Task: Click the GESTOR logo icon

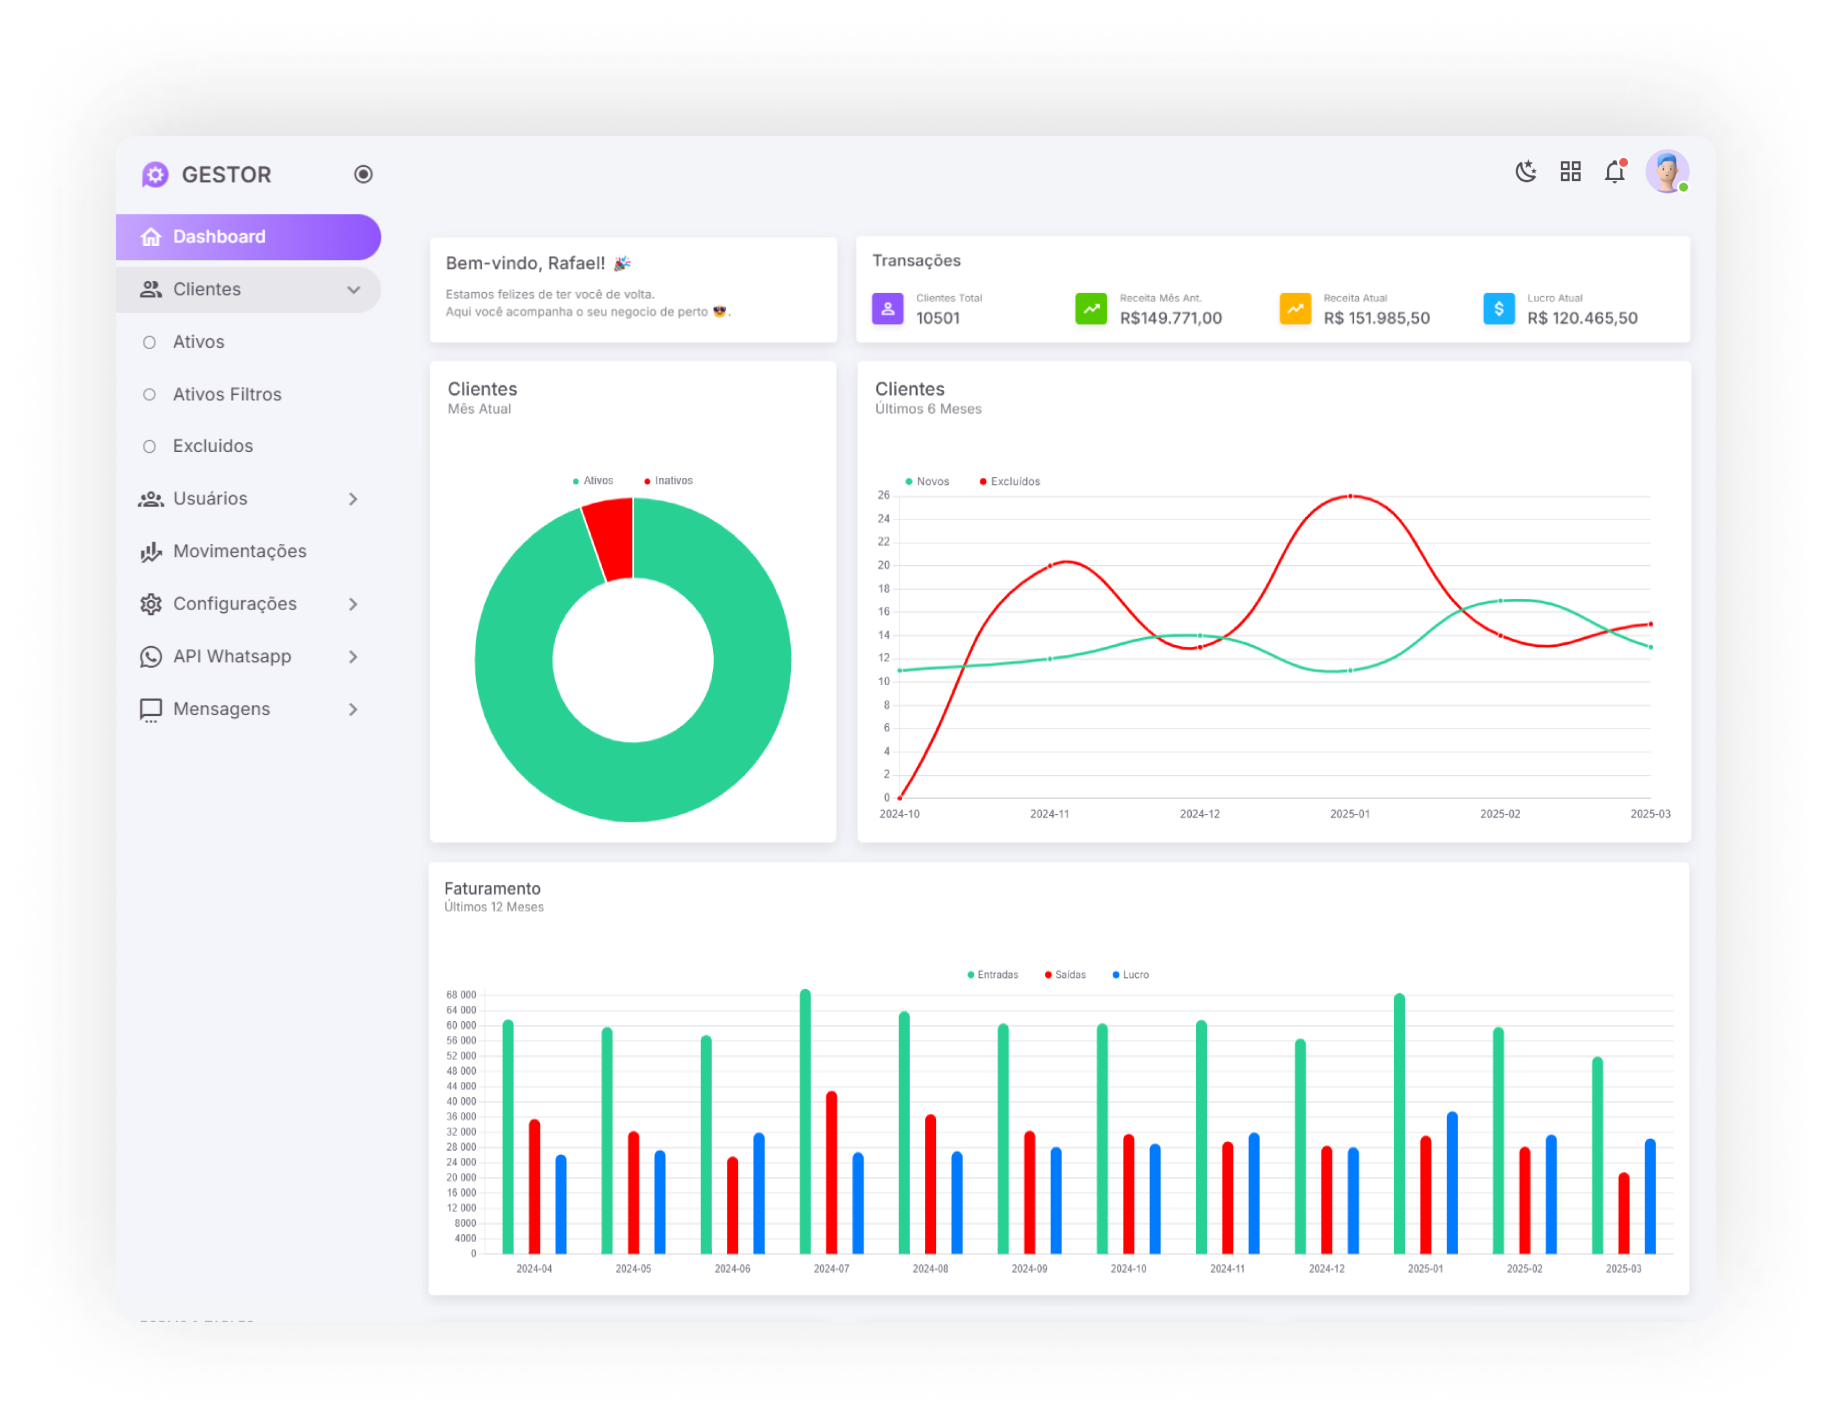Action: (155, 175)
